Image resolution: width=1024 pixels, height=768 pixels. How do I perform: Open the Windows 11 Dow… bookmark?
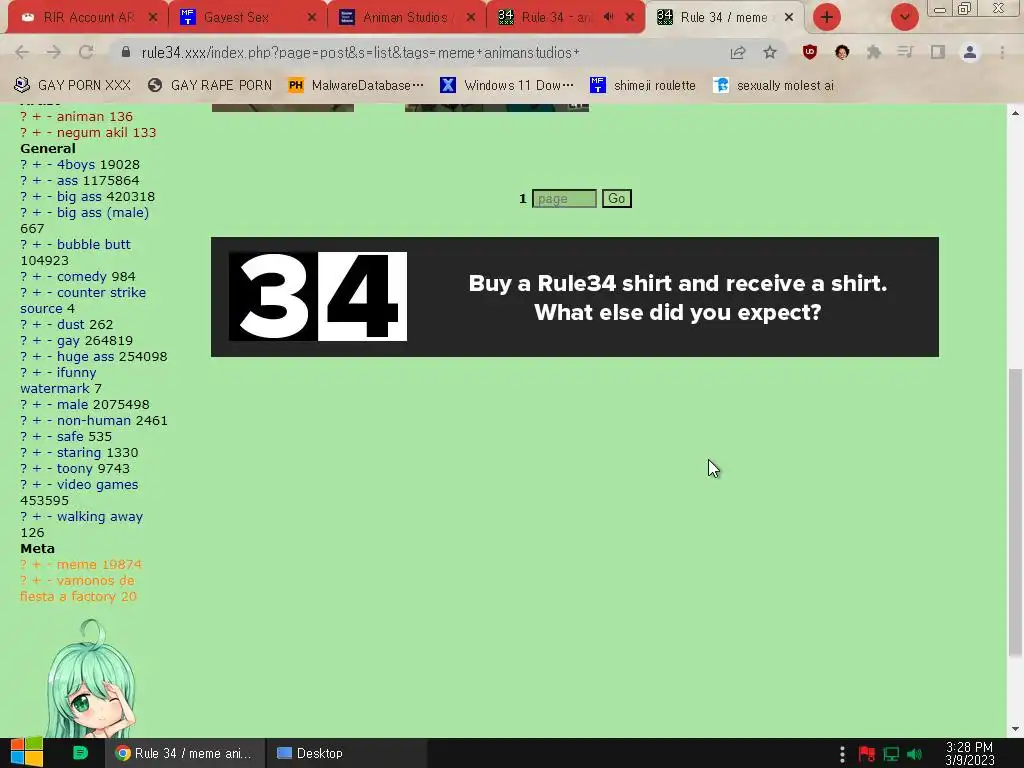507,85
